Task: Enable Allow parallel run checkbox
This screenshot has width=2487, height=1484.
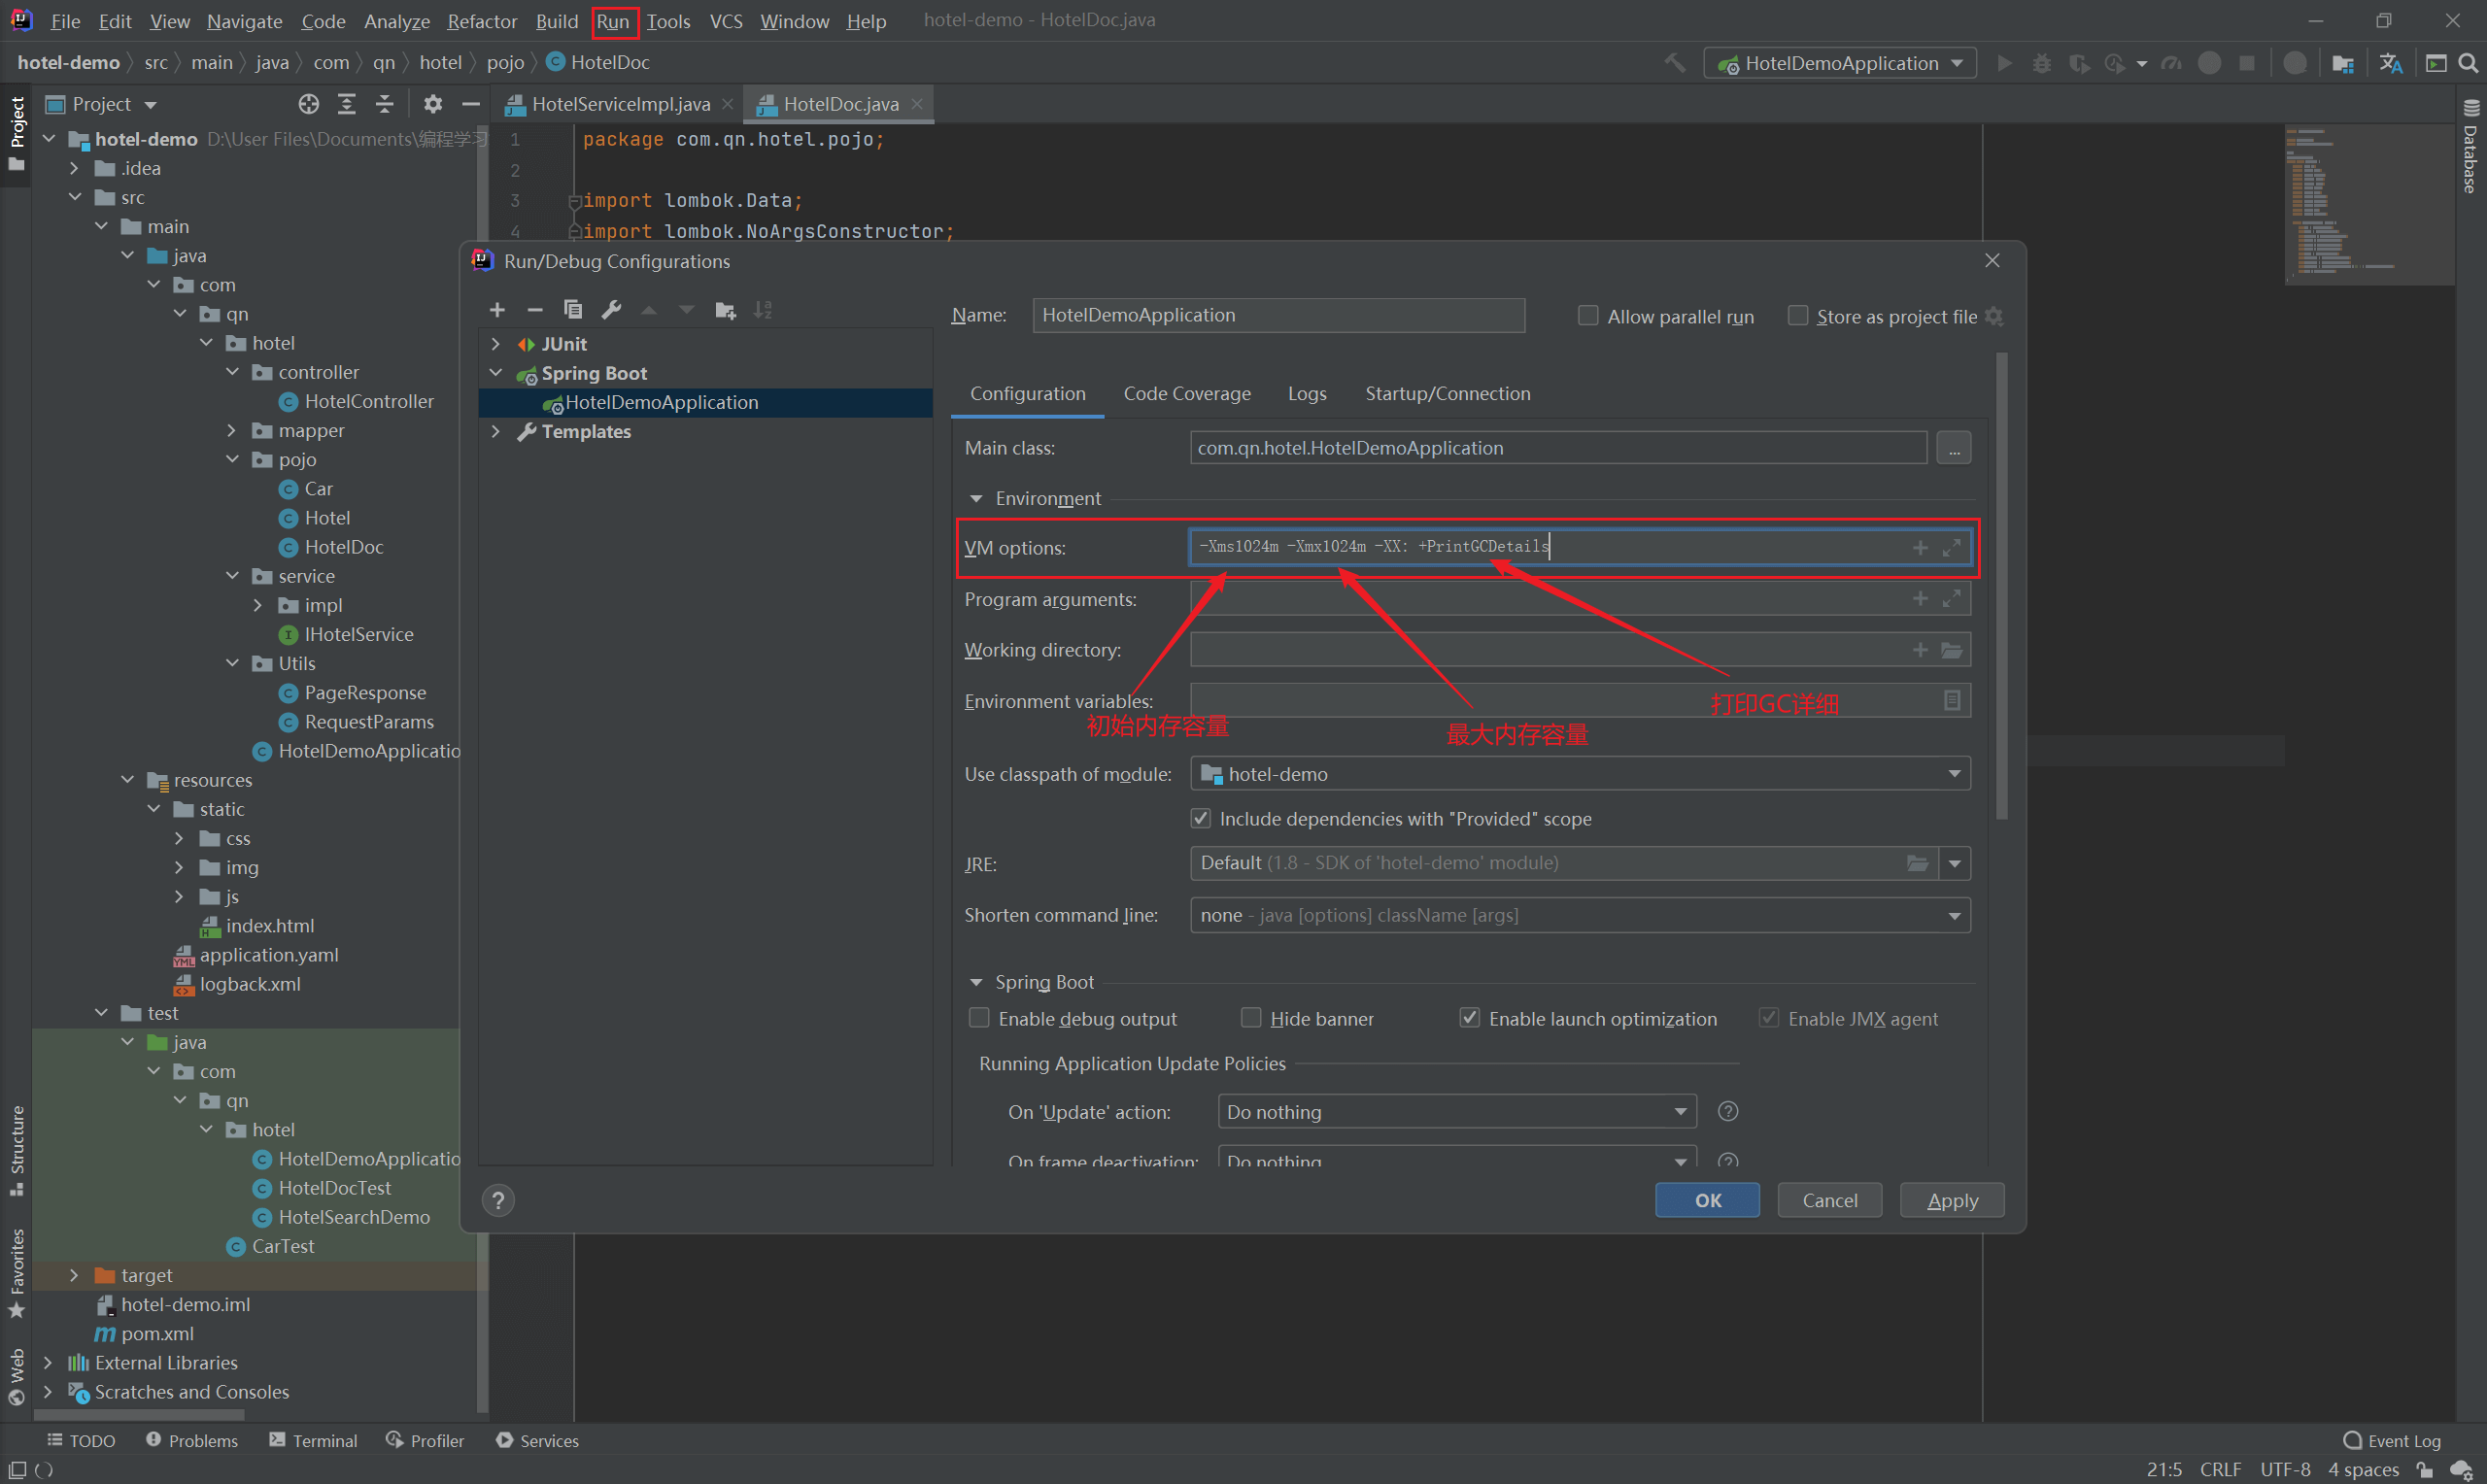Action: click(x=1587, y=316)
